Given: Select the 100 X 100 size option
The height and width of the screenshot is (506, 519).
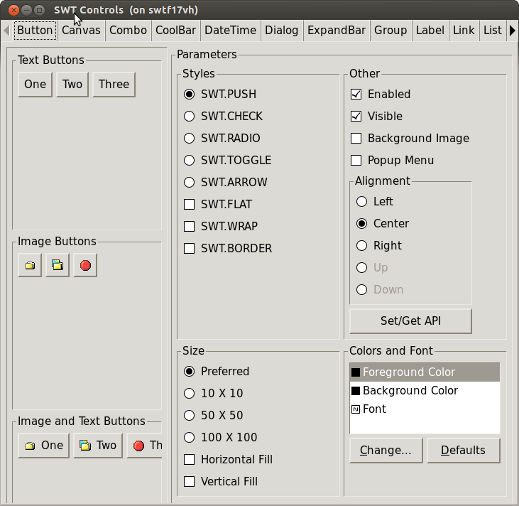Looking at the screenshot, I should 189,437.
